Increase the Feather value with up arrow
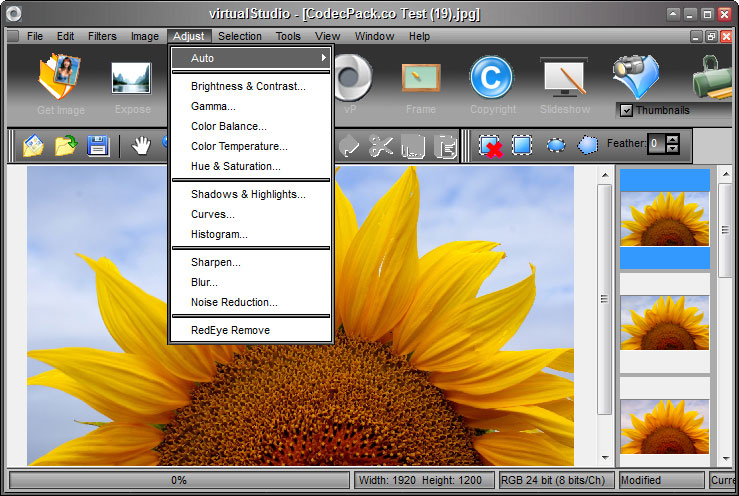 pyautogui.click(x=673, y=140)
